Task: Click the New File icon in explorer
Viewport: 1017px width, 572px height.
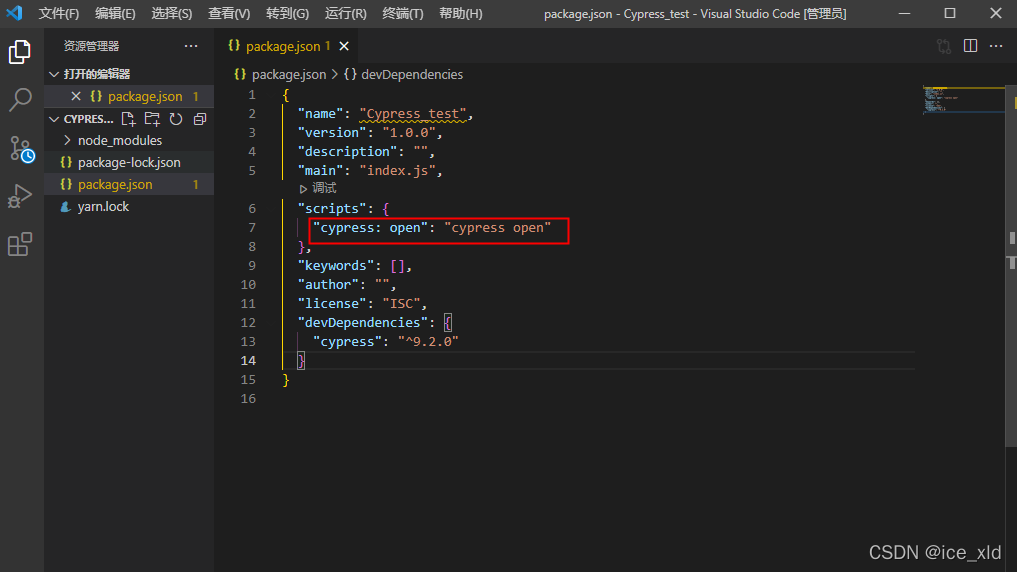Action: (x=128, y=119)
